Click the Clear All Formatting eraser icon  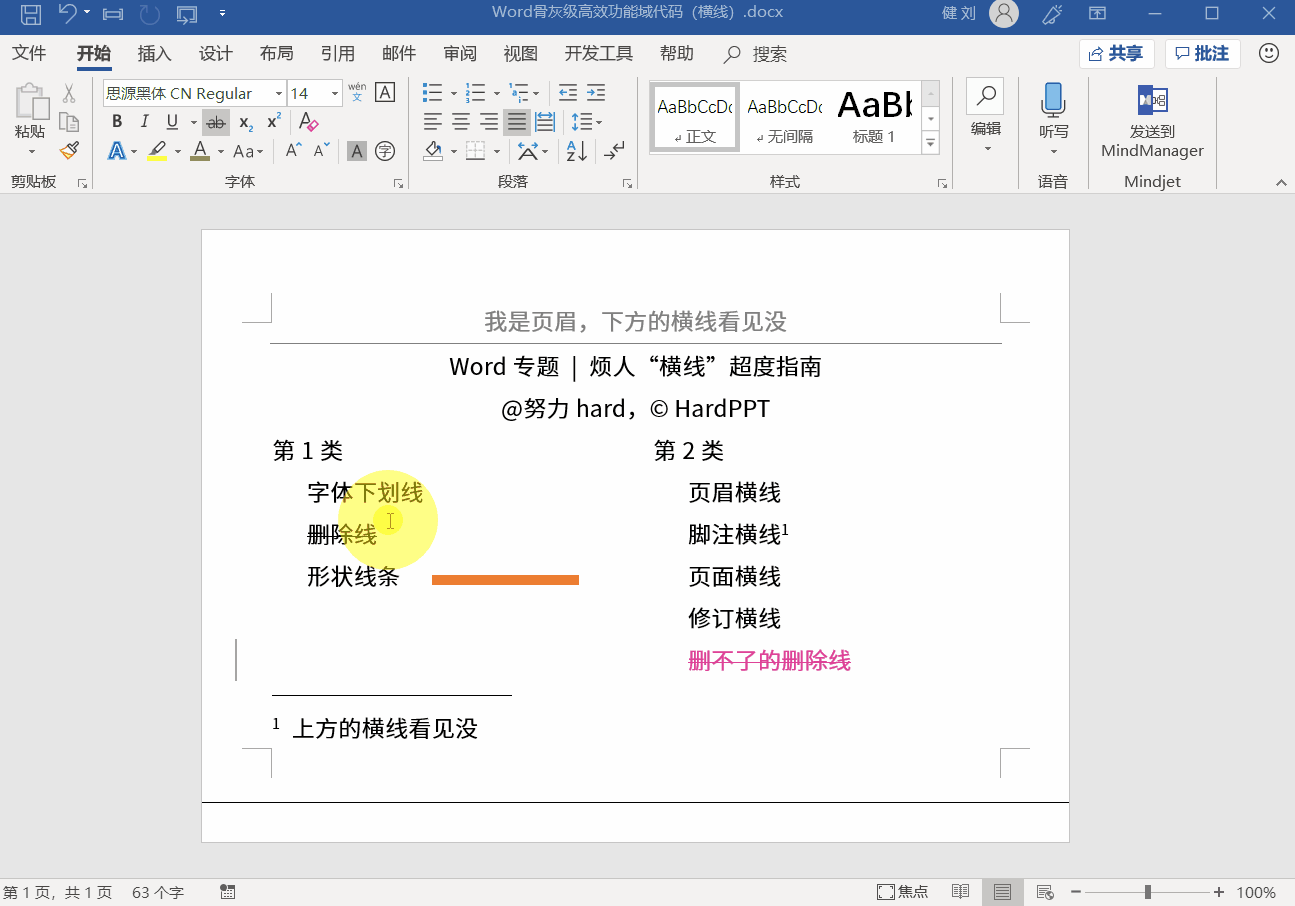click(309, 122)
